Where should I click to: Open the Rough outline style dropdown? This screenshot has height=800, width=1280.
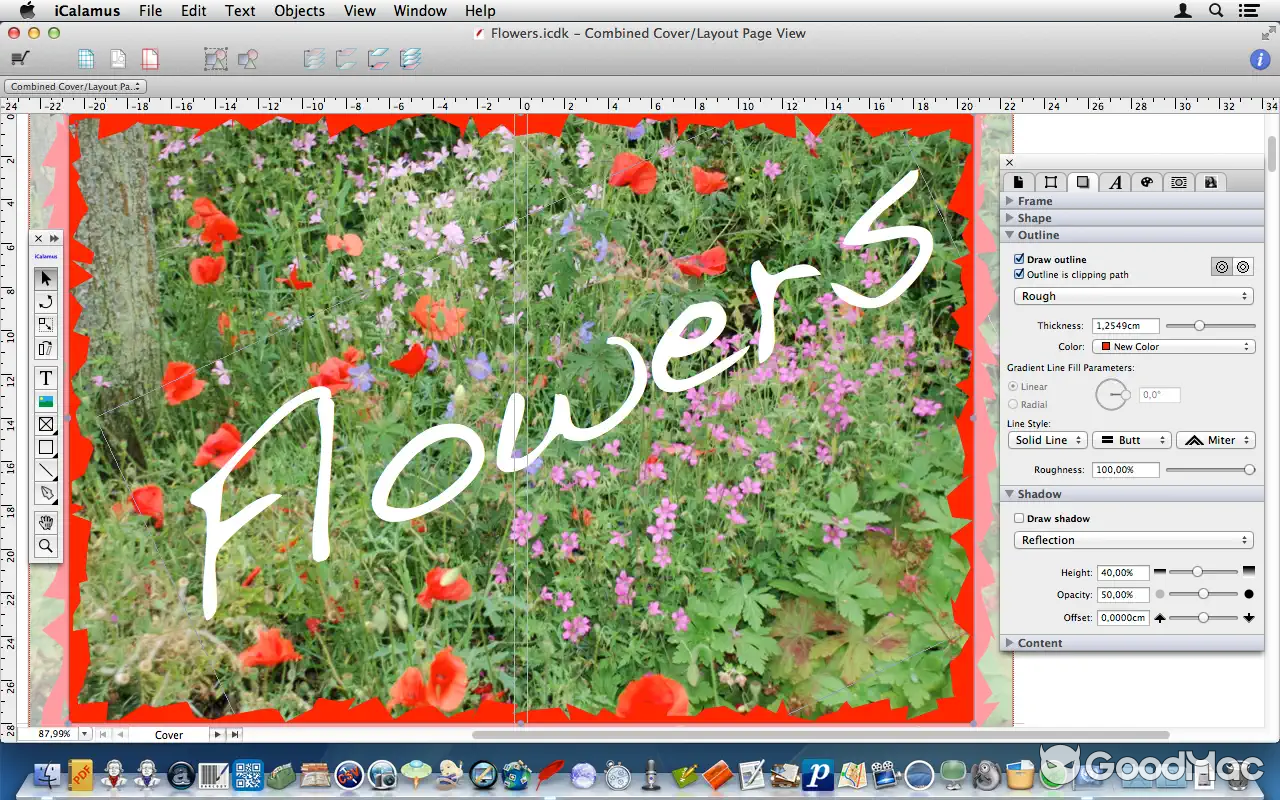[1134, 296]
